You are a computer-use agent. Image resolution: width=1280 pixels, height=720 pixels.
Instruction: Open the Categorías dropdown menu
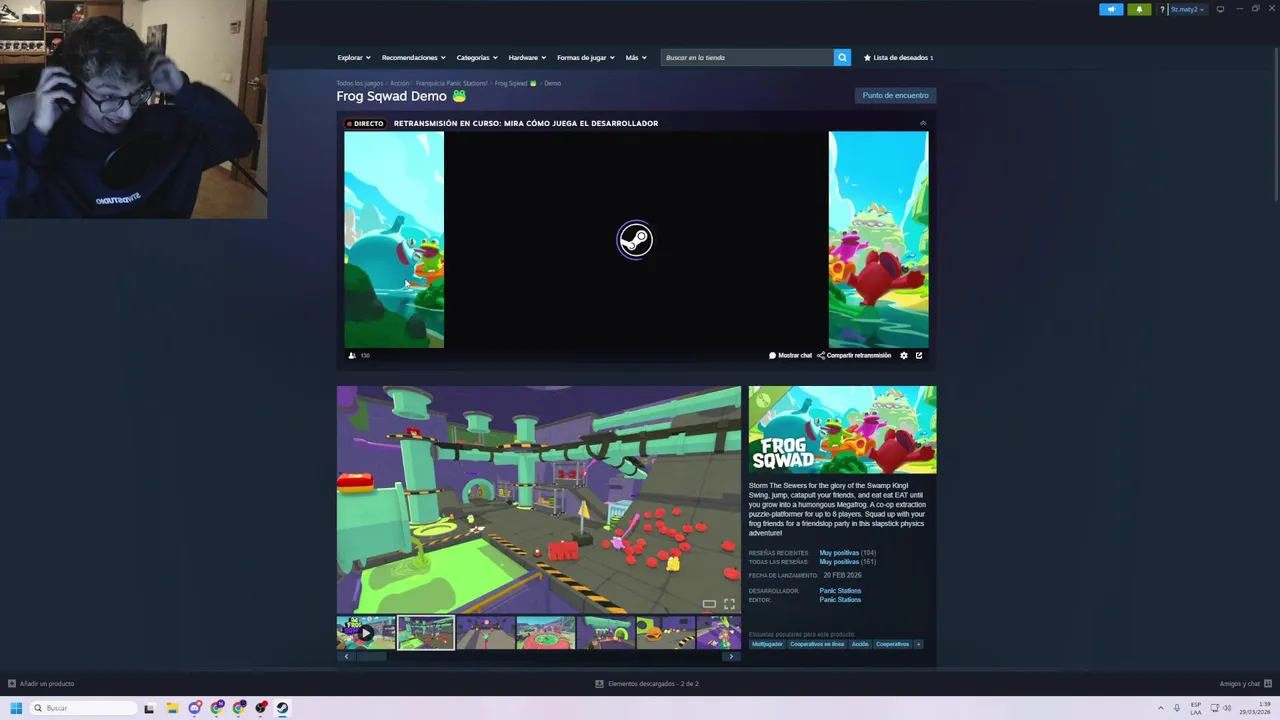pyautogui.click(x=477, y=57)
